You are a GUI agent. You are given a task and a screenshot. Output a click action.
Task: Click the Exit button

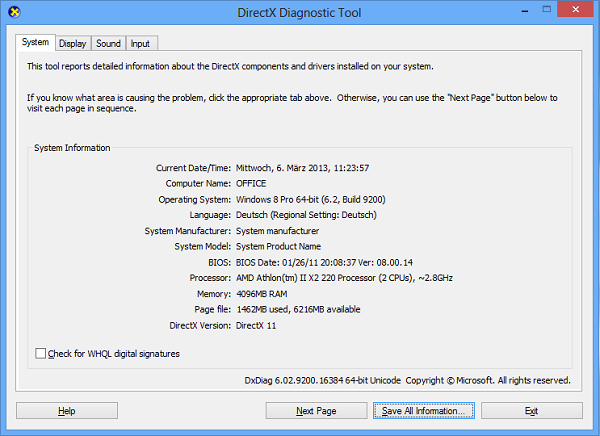532,411
